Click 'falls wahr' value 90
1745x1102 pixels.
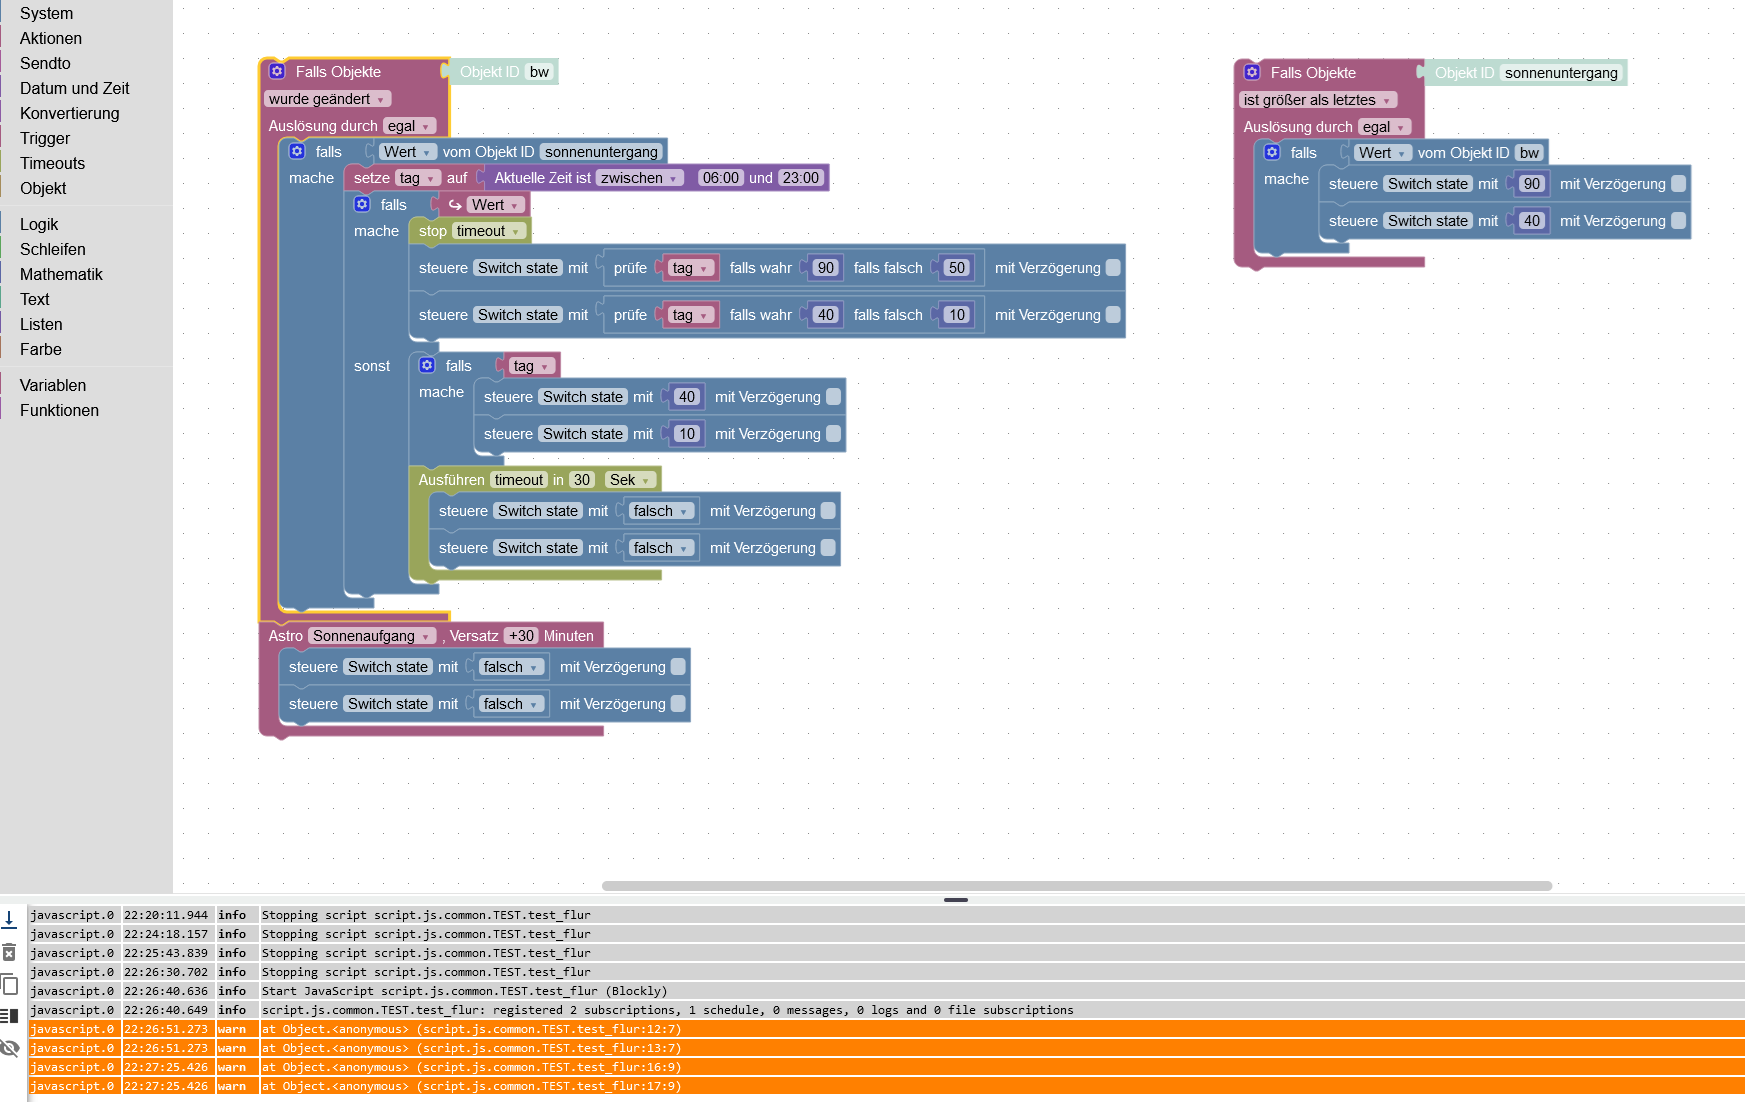coord(825,268)
